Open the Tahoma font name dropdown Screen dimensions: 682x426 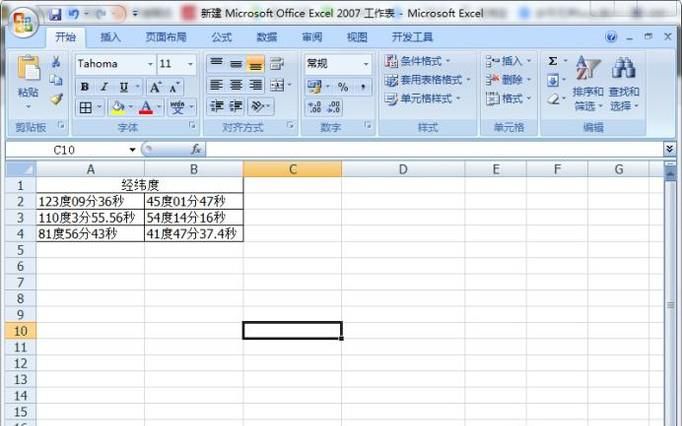point(150,64)
